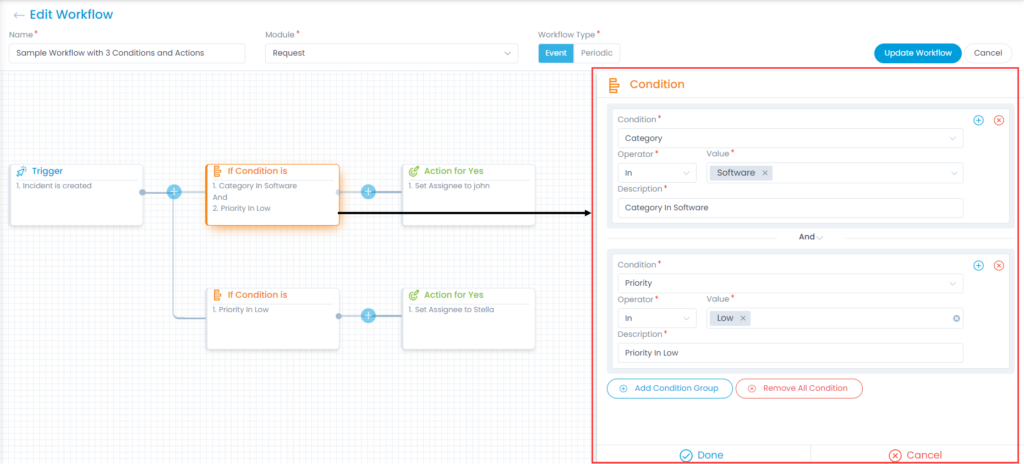Add condition next to Category condition row
The image size is (1024, 464).
(x=978, y=120)
